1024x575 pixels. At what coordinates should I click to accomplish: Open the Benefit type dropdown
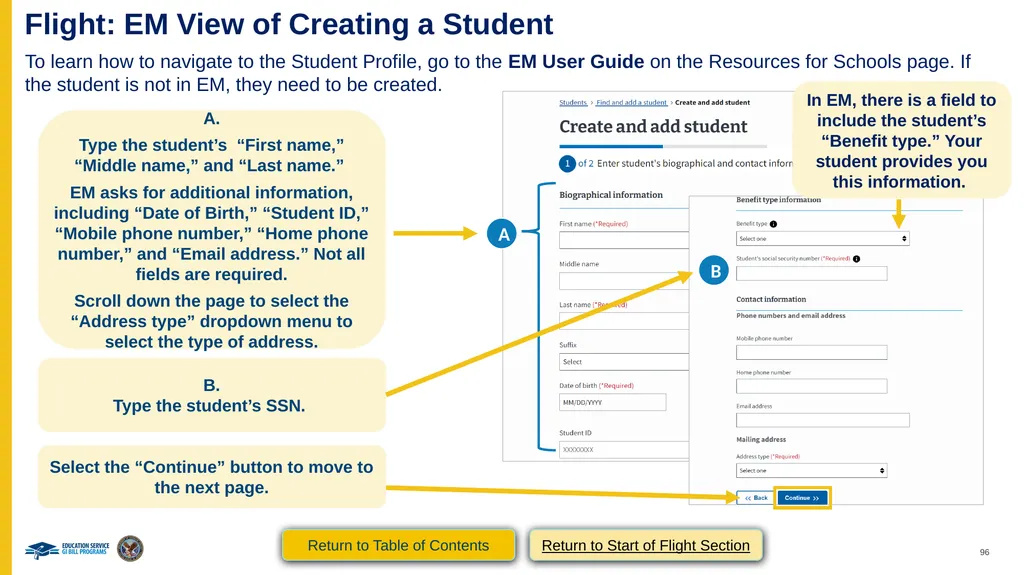point(822,238)
